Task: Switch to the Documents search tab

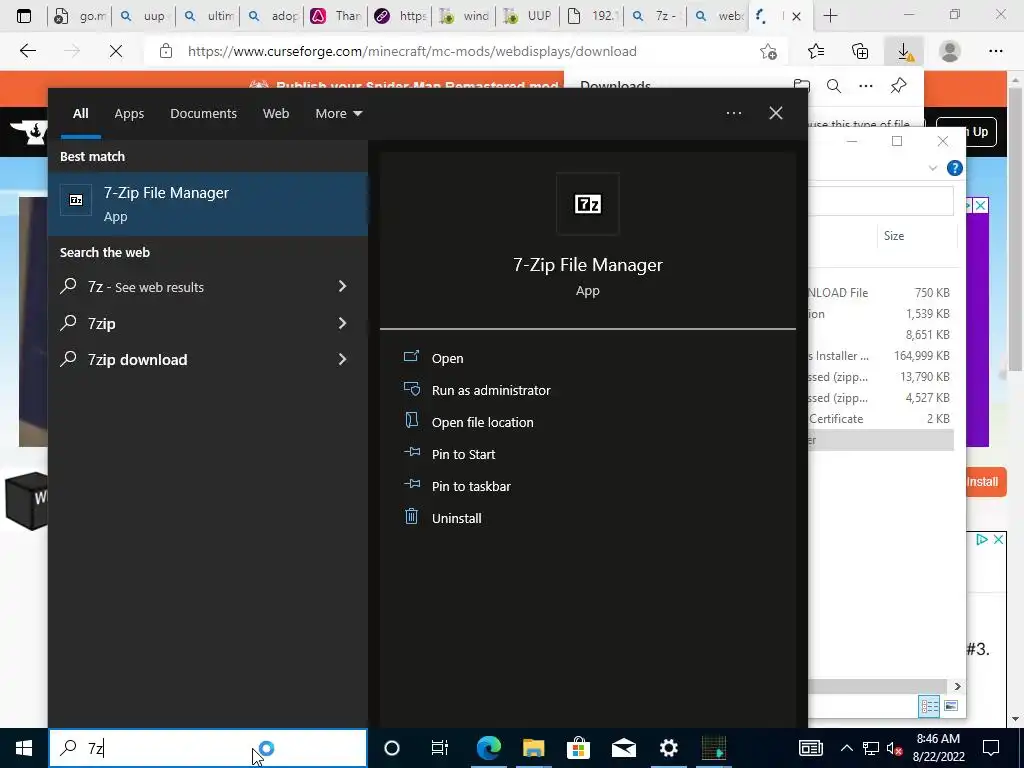Action: 203,114
